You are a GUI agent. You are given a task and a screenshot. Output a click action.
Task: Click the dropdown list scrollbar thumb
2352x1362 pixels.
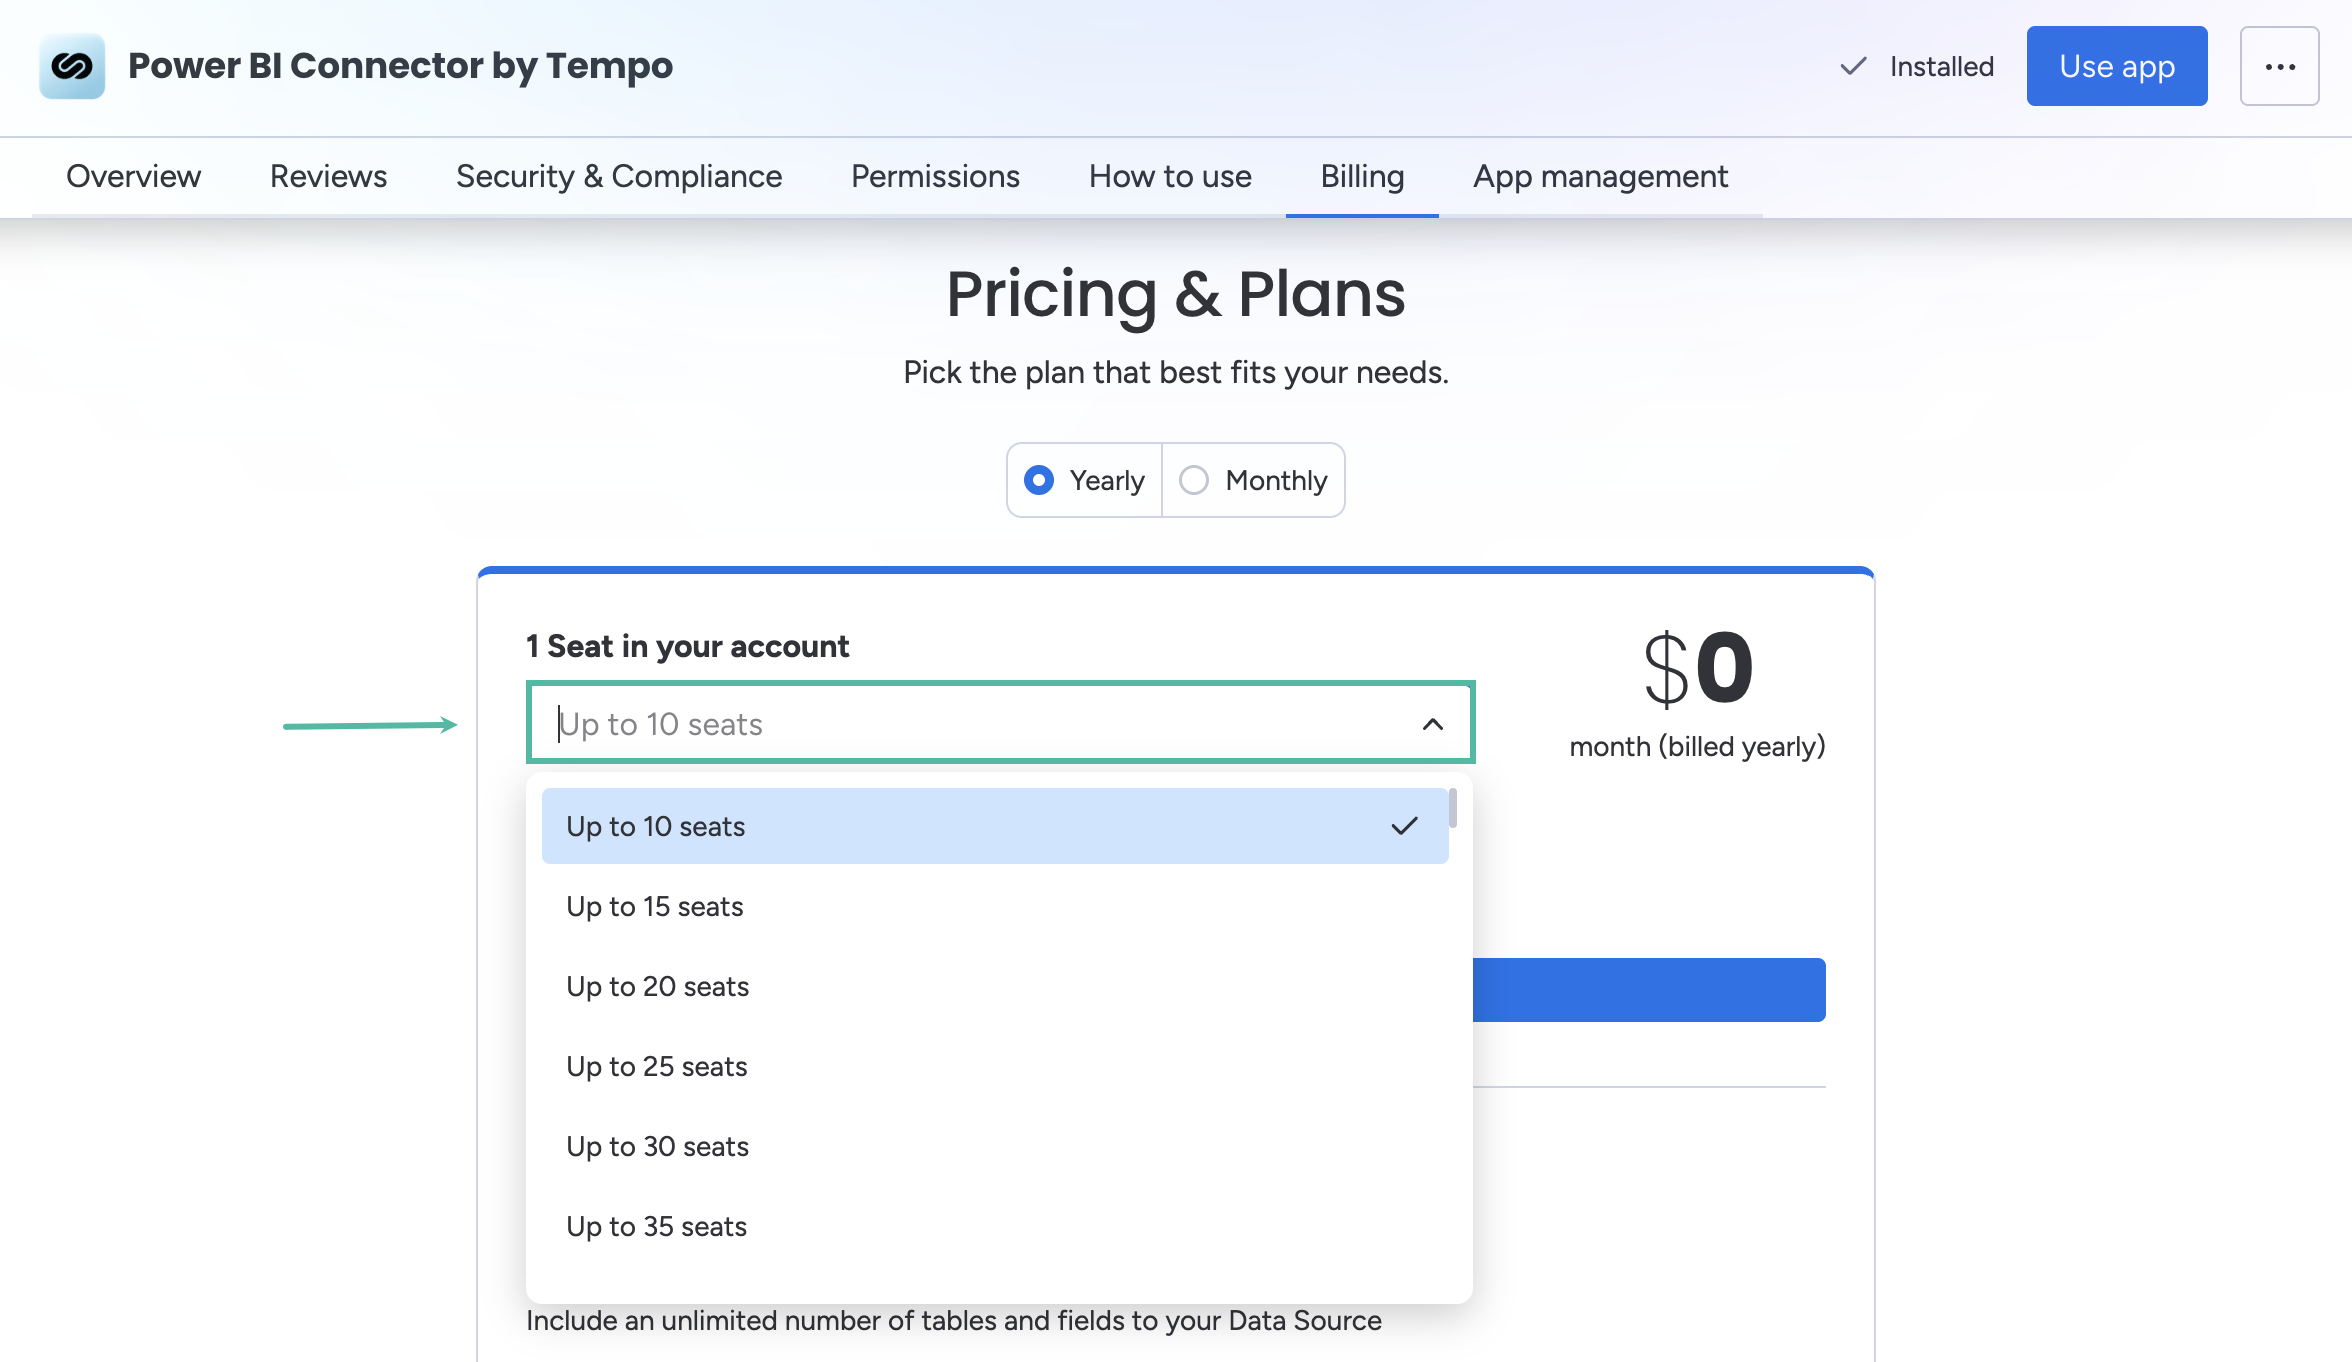click(1452, 808)
